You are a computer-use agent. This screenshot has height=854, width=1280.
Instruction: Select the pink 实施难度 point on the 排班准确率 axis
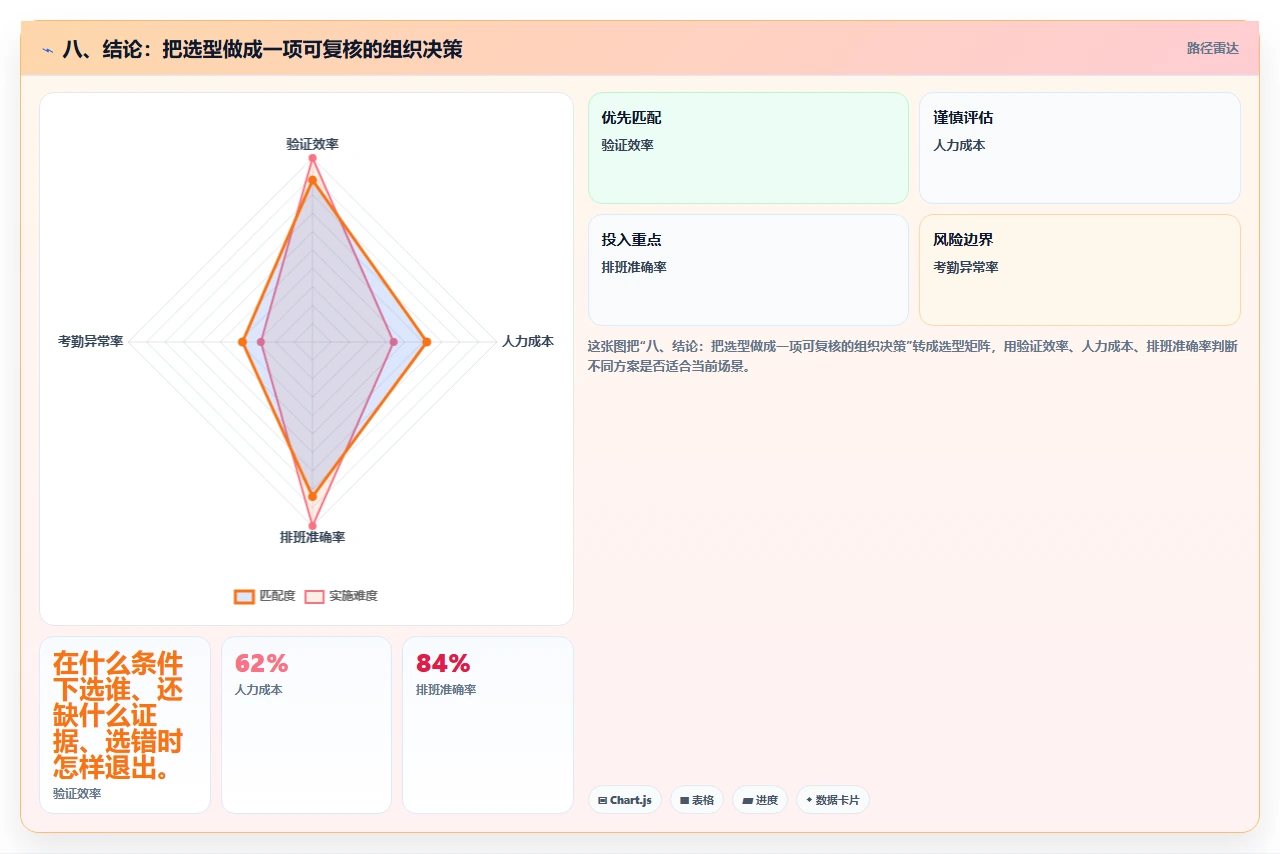312,525
